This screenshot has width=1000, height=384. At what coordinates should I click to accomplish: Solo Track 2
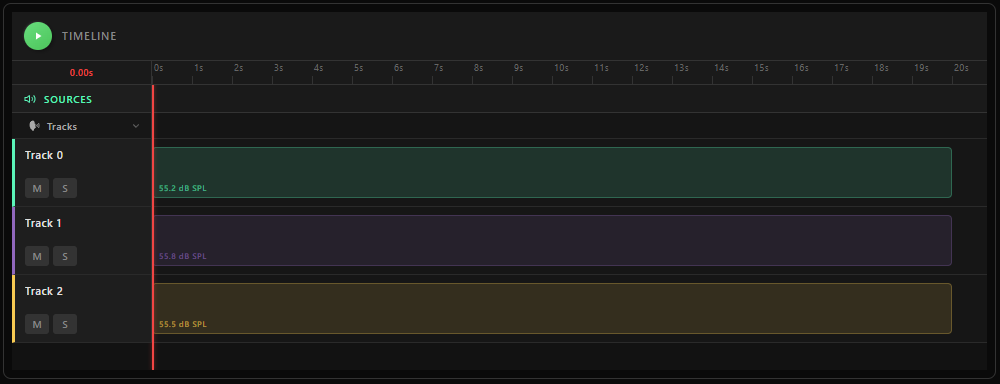65,324
